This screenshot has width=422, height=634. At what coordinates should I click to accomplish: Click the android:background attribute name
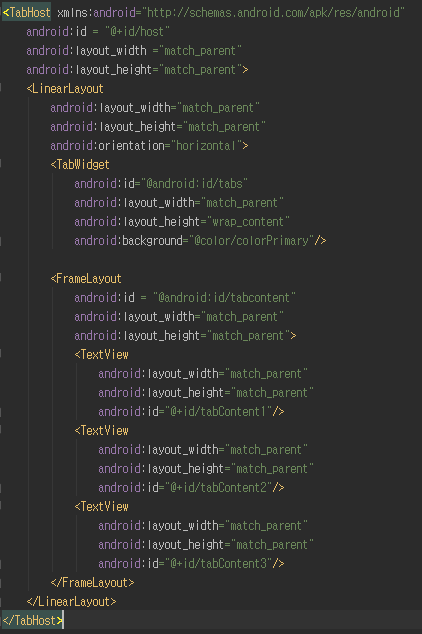tap(129, 241)
